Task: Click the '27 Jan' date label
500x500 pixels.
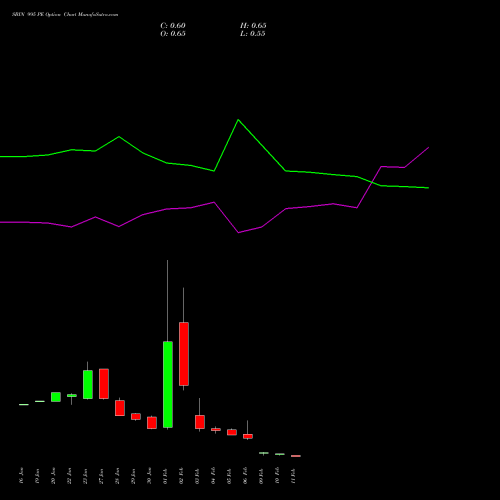Action: tap(102, 476)
